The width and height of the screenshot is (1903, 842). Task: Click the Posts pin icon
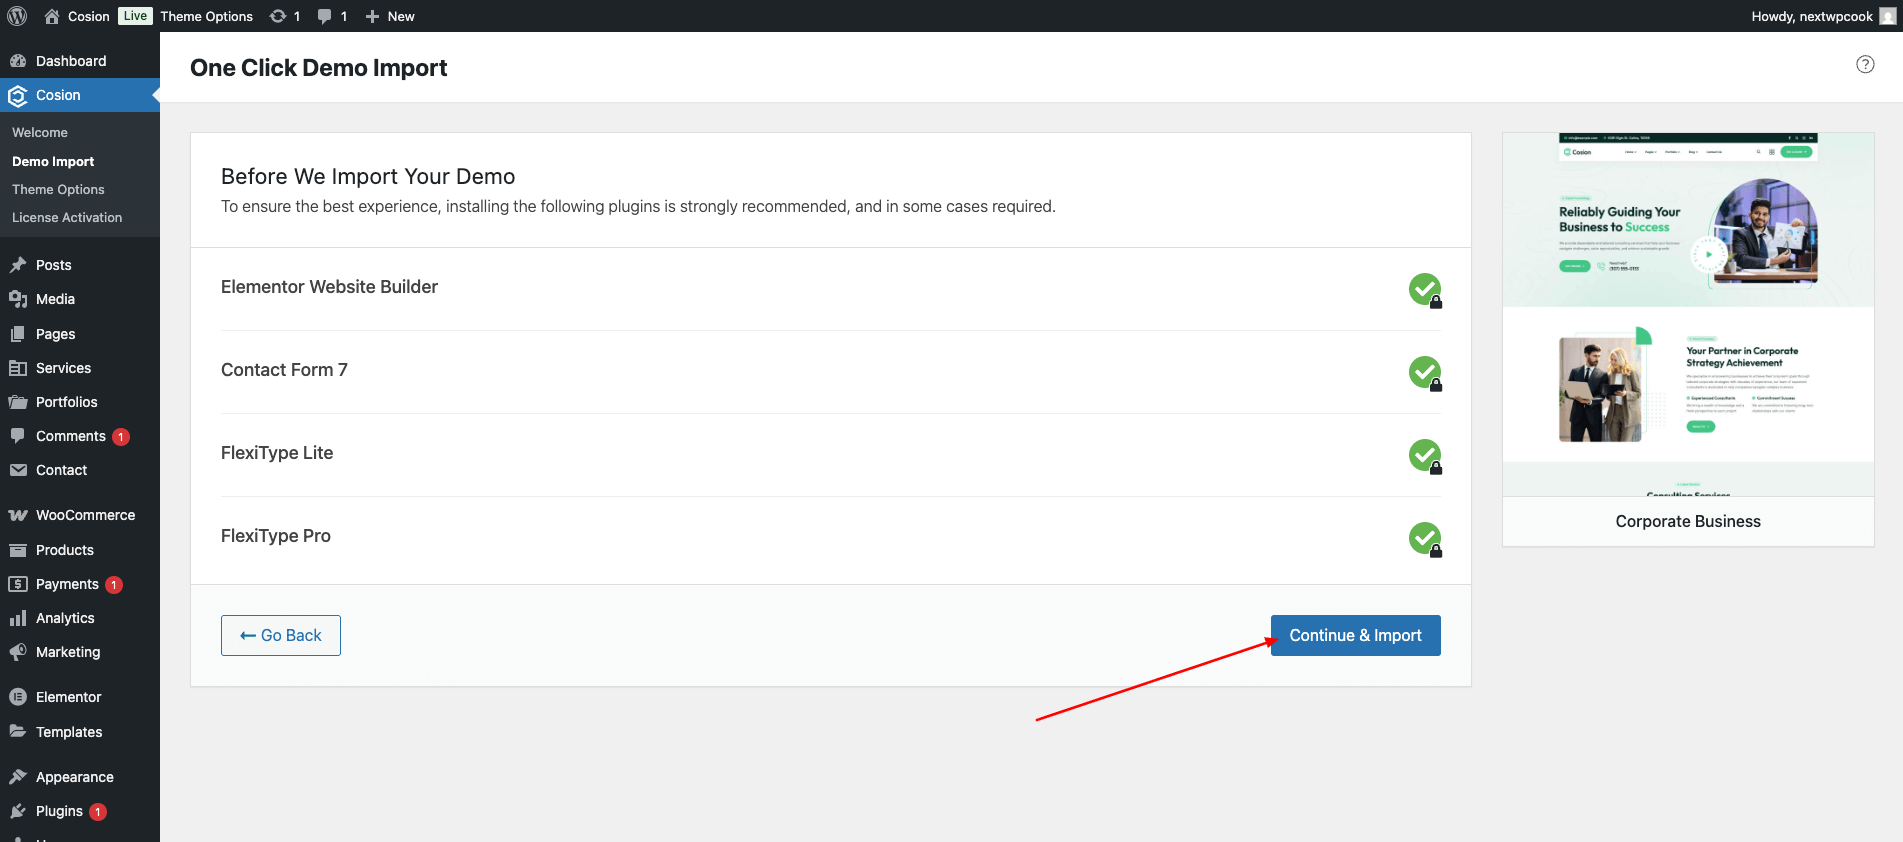pyautogui.click(x=18, y=265)
